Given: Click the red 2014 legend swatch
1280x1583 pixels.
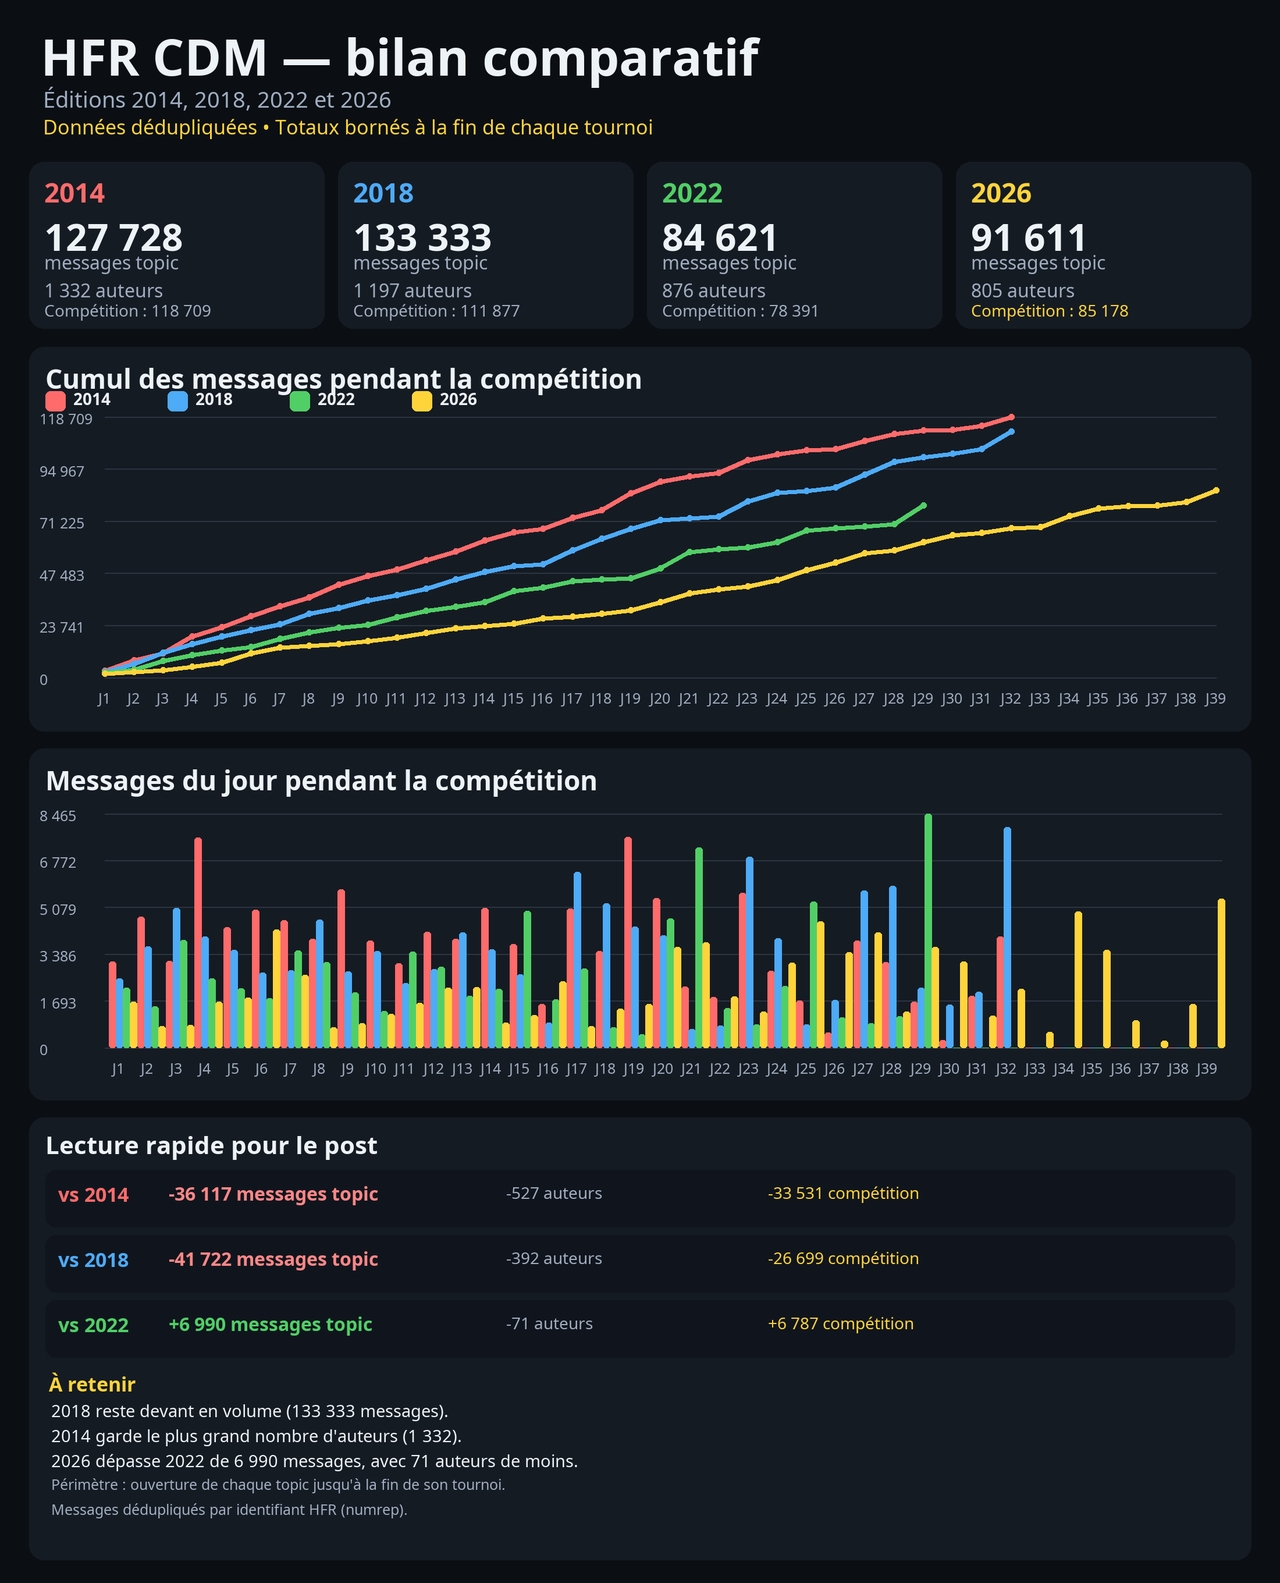Looking at the screenshot, I should pyautogui.click(x=56, y=401).
